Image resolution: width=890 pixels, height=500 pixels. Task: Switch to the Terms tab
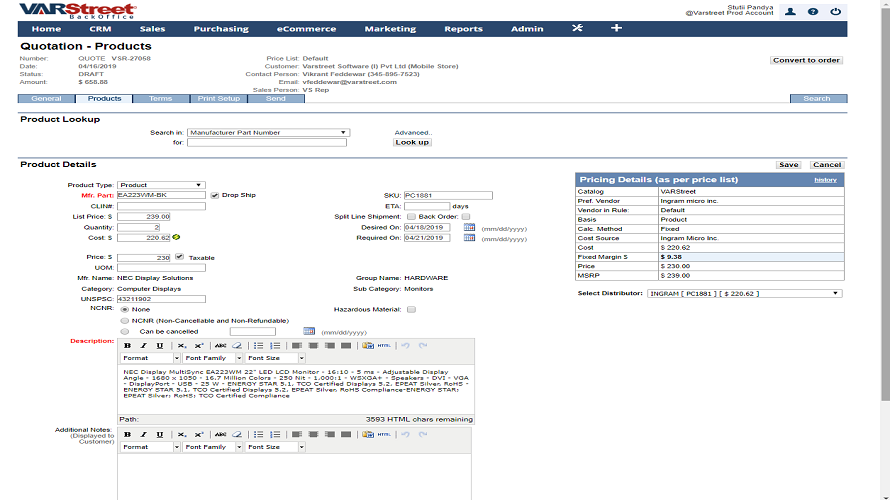pyautogui.click(x=160, y=99)
